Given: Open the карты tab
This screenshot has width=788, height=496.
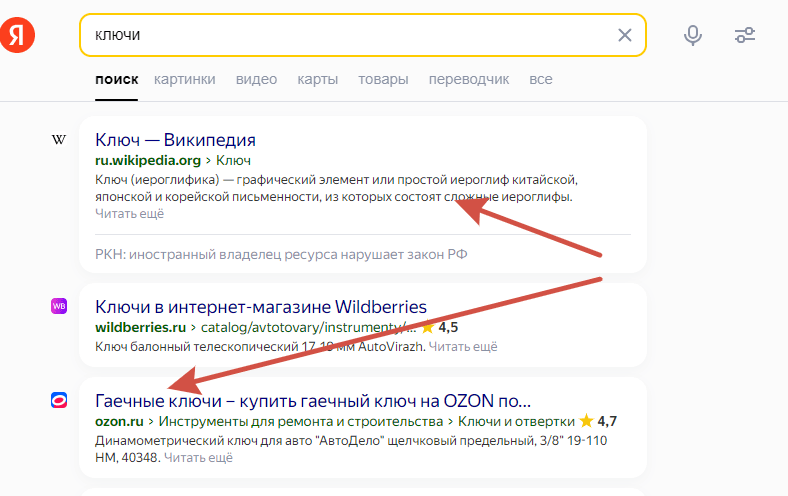Looking at the screenshot, I should point(318,79).
